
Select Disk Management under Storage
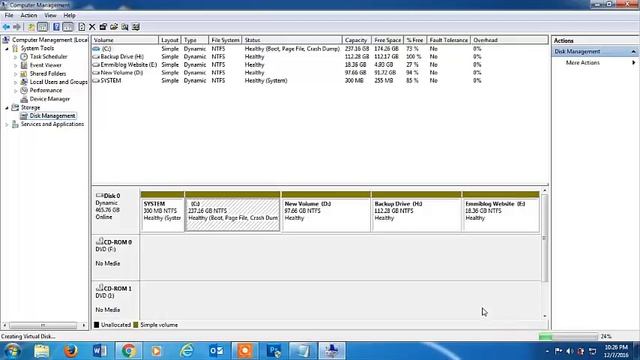click(52, 116)
